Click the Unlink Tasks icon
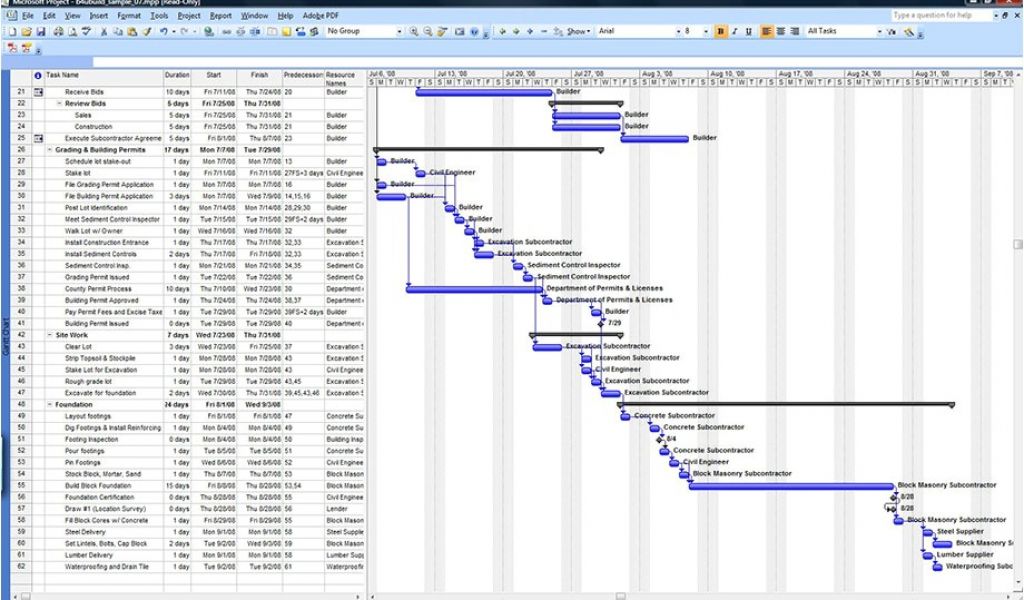The image size is (1024, 600). coord(240,31)
